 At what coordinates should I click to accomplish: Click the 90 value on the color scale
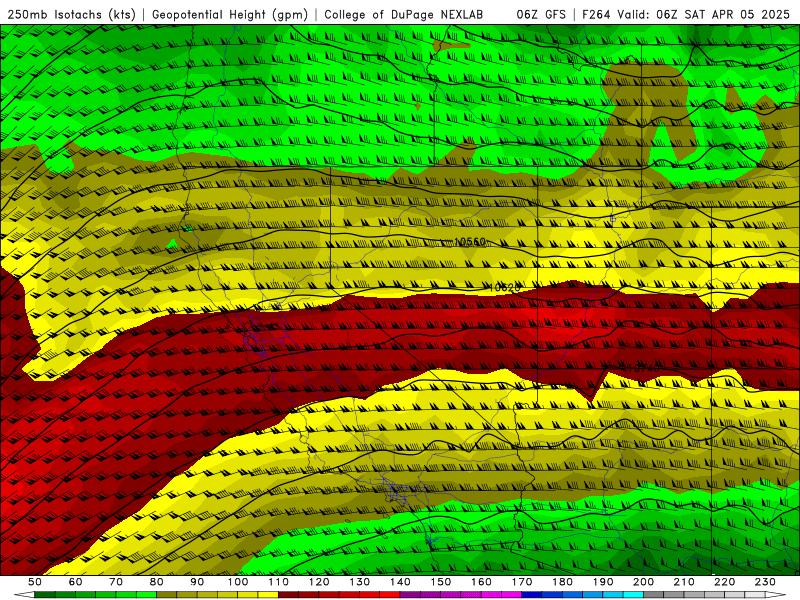click(x=197, y=582)
